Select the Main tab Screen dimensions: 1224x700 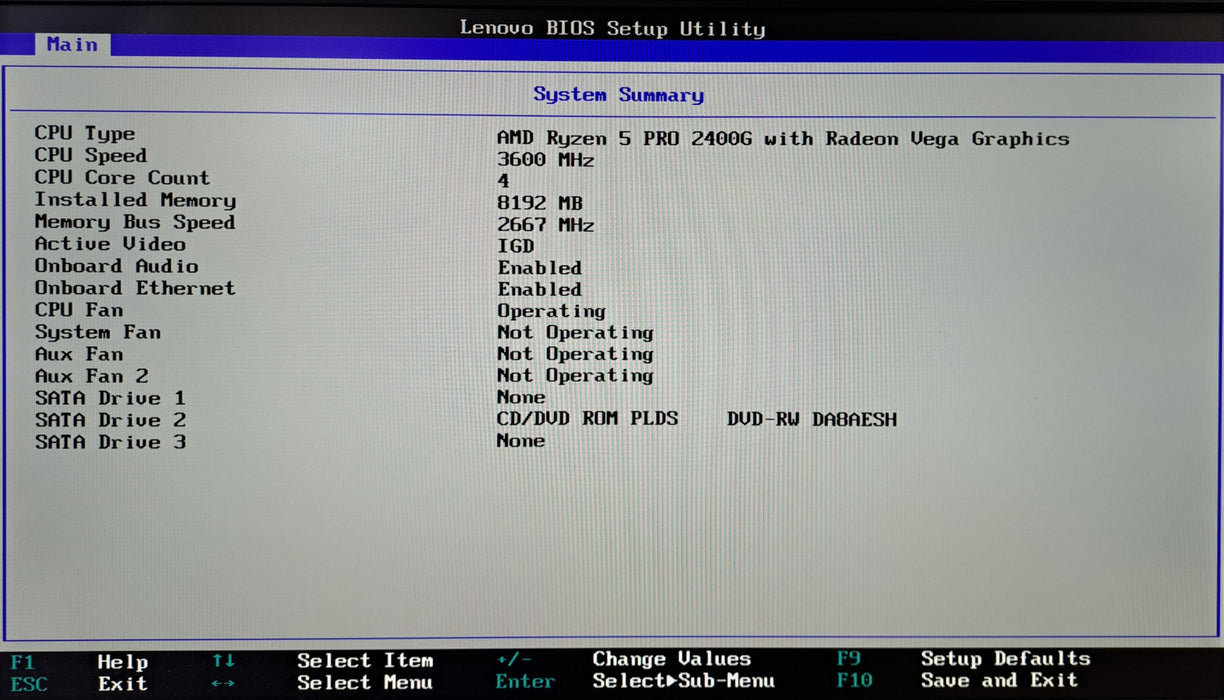pos(72,44)
